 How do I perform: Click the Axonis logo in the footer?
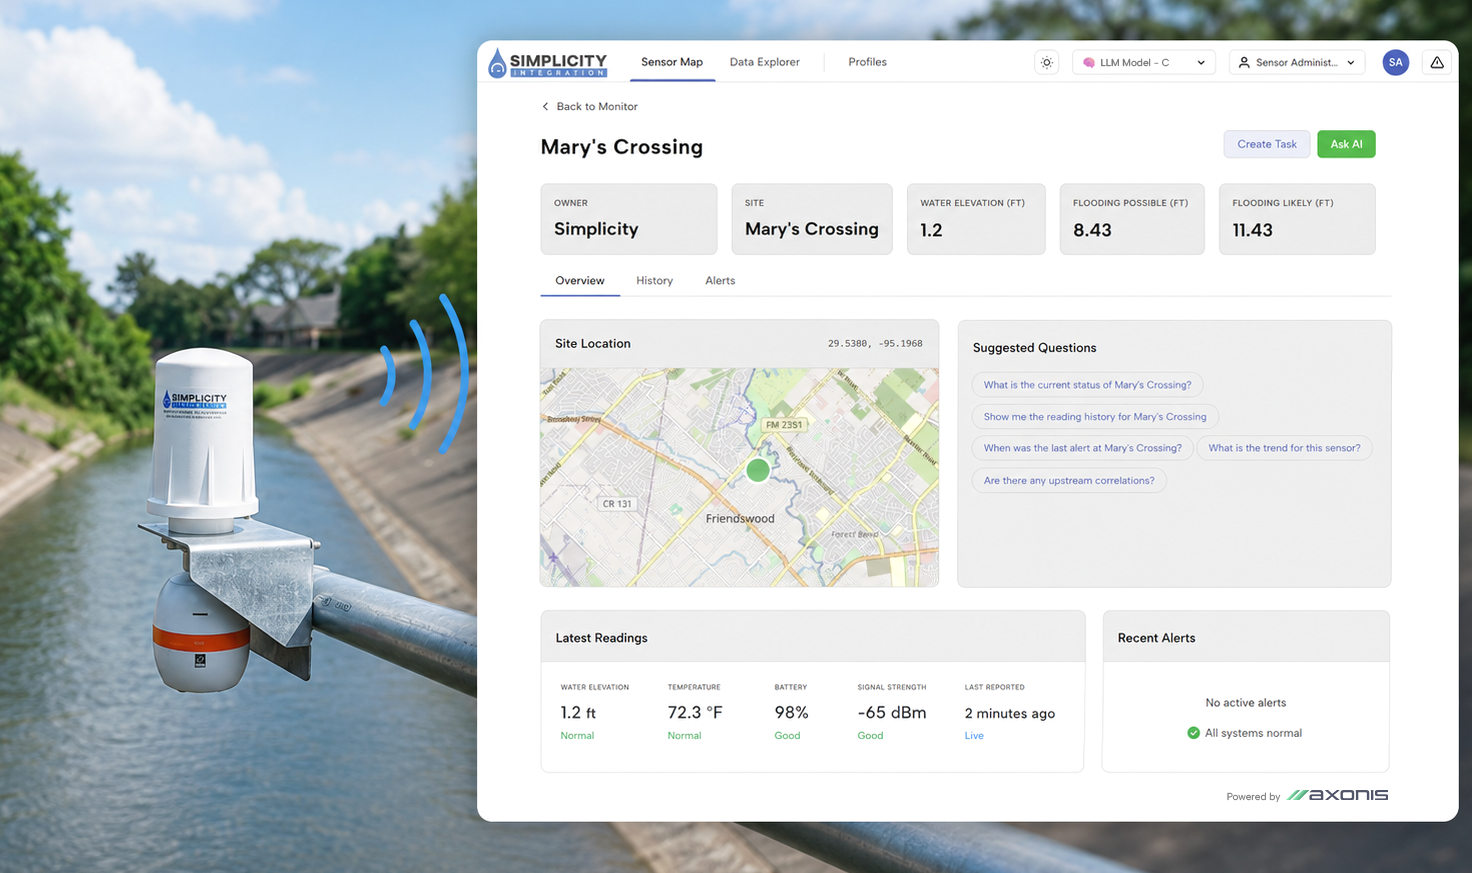pyautogui.click(x=1337, y=795)
